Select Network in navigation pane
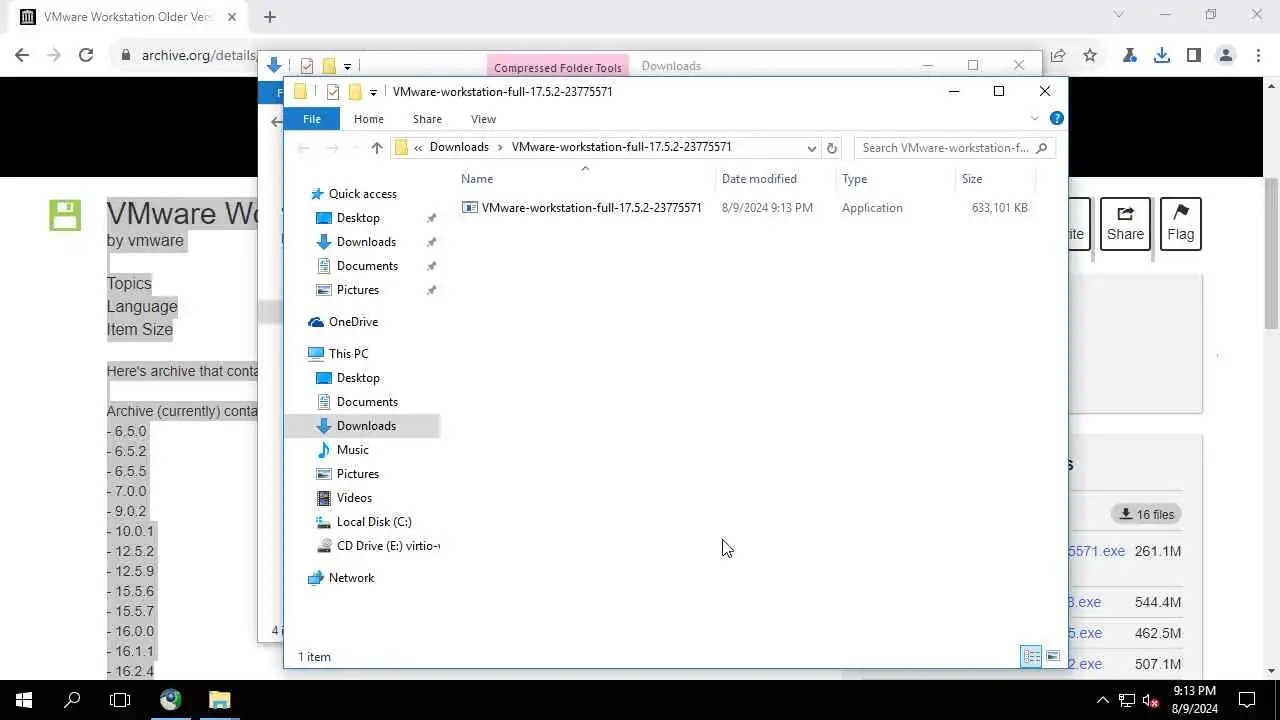 coord(351,578)
